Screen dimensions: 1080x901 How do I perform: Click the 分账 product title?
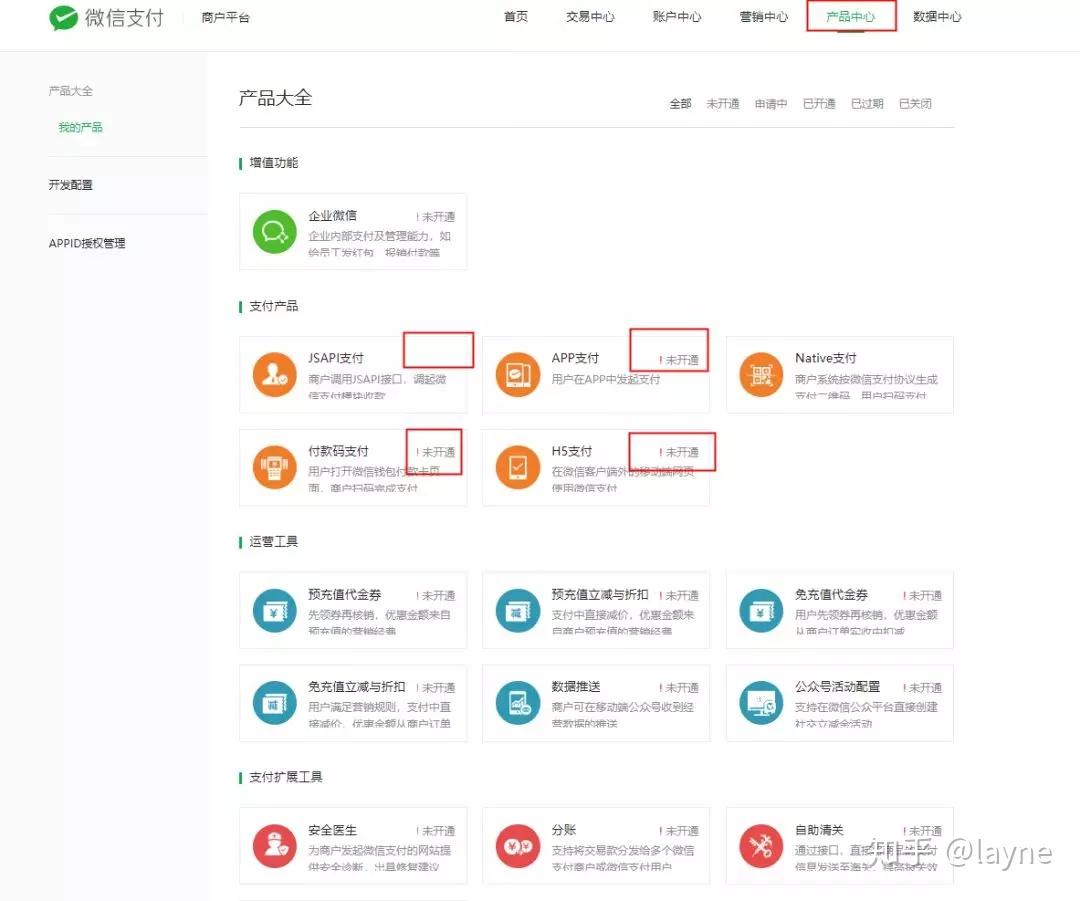coord(563,830)
